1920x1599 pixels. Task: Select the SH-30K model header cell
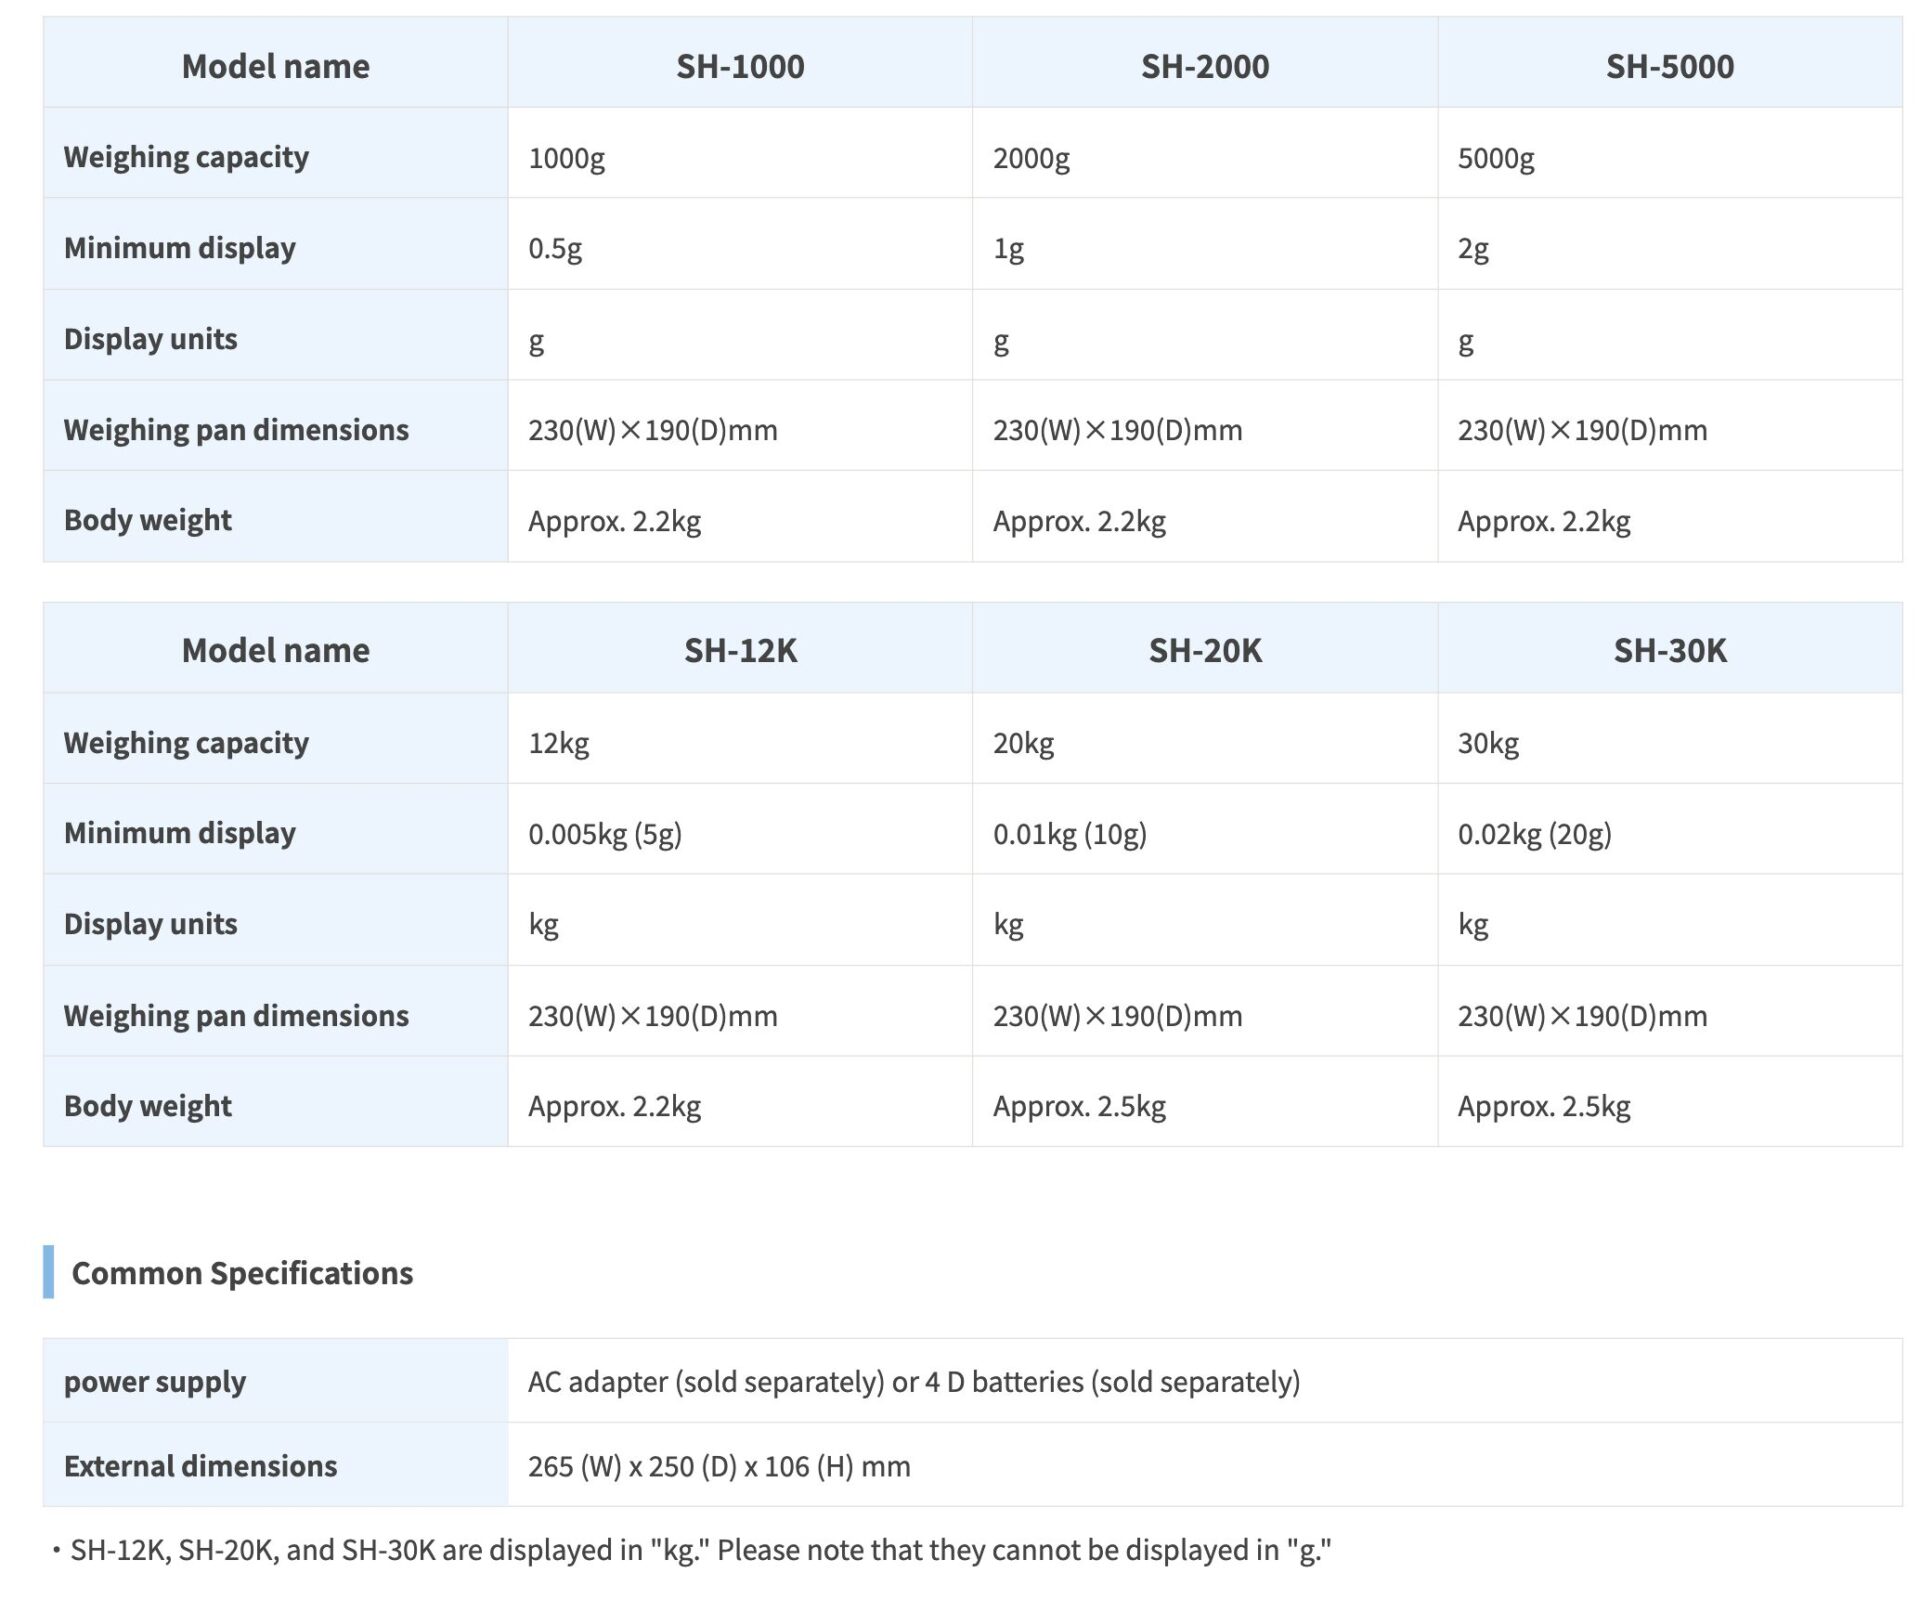(1670, 650)
